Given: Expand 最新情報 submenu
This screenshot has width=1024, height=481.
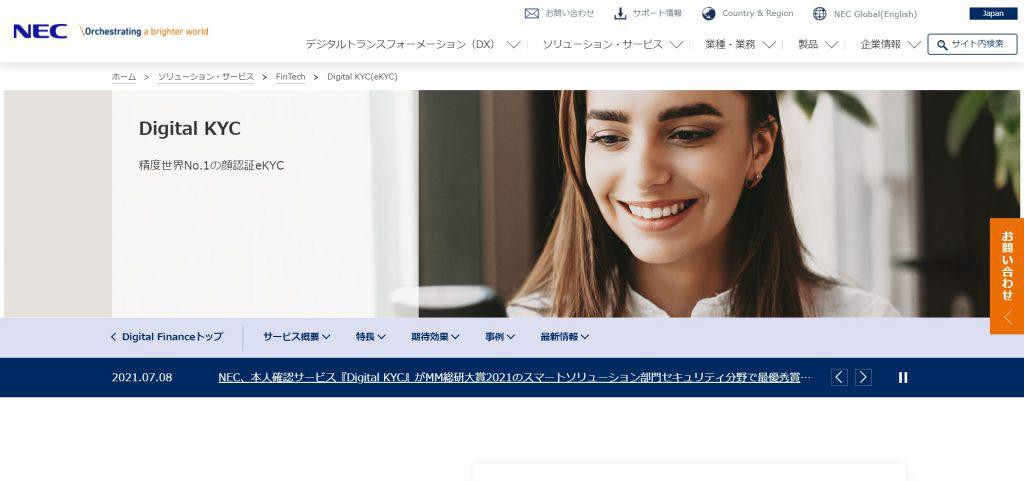Looking at the screenshot, I should (564, 337).
